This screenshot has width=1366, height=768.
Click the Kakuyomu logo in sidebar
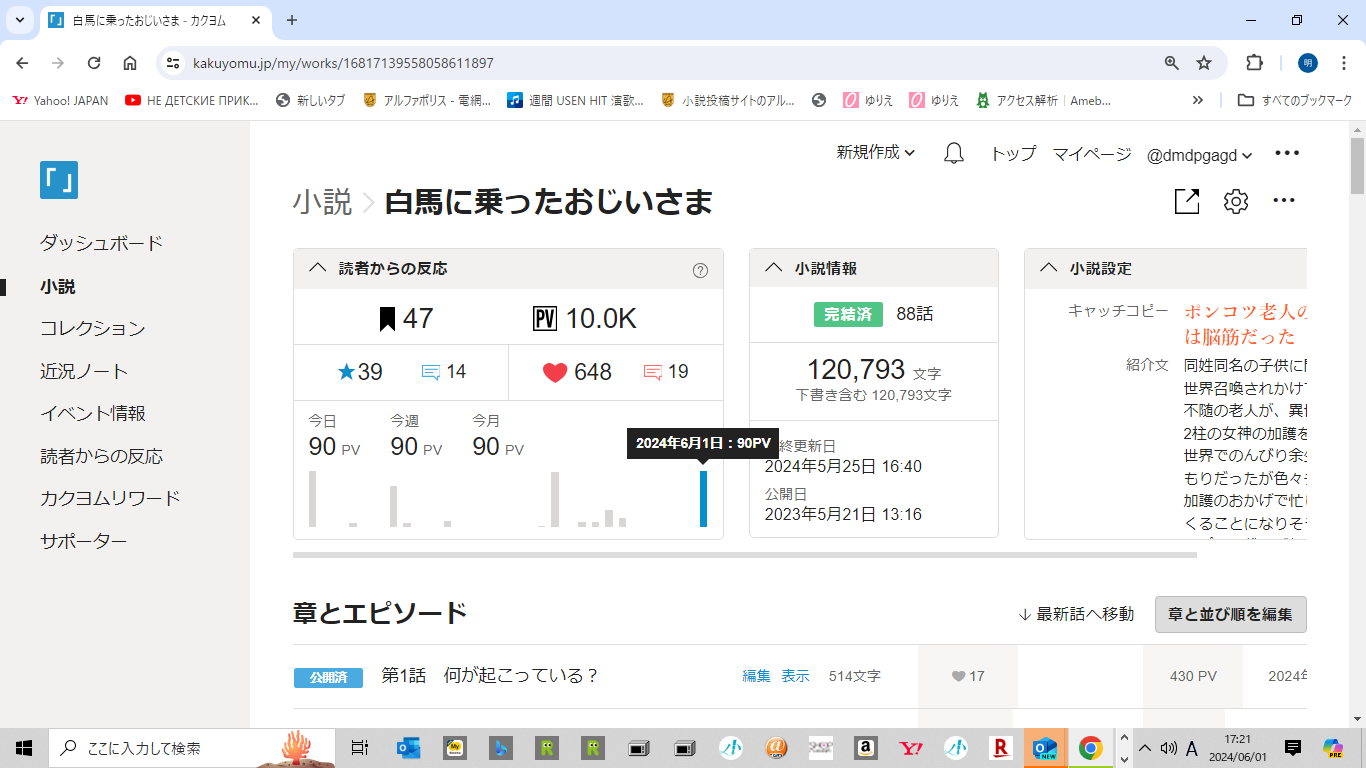pyautogui.click(x=59, y=180)
